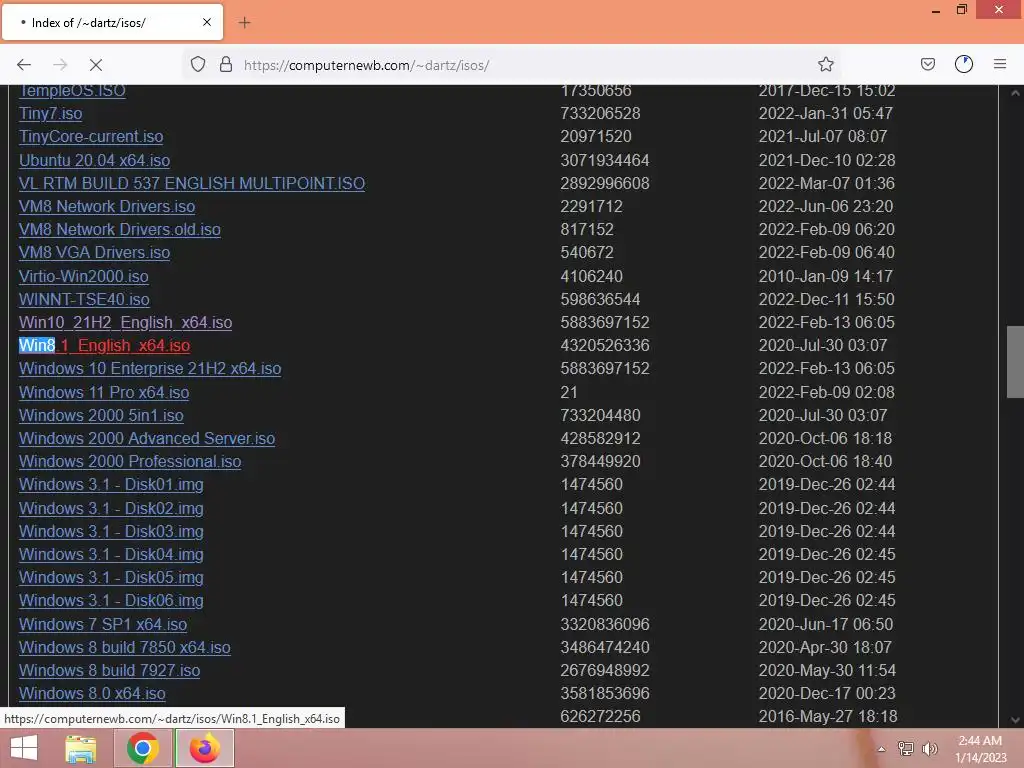Click the scrollbar down arrow
Screen dimensions: 1024x768
point(1015,720)
